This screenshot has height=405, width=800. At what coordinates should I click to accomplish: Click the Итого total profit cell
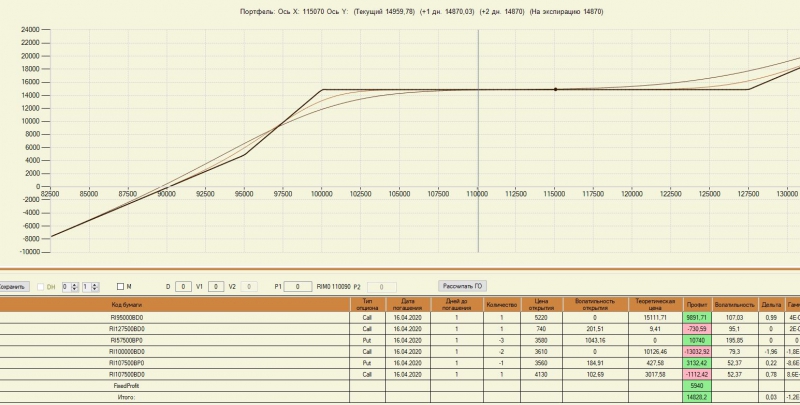[697, 397]
